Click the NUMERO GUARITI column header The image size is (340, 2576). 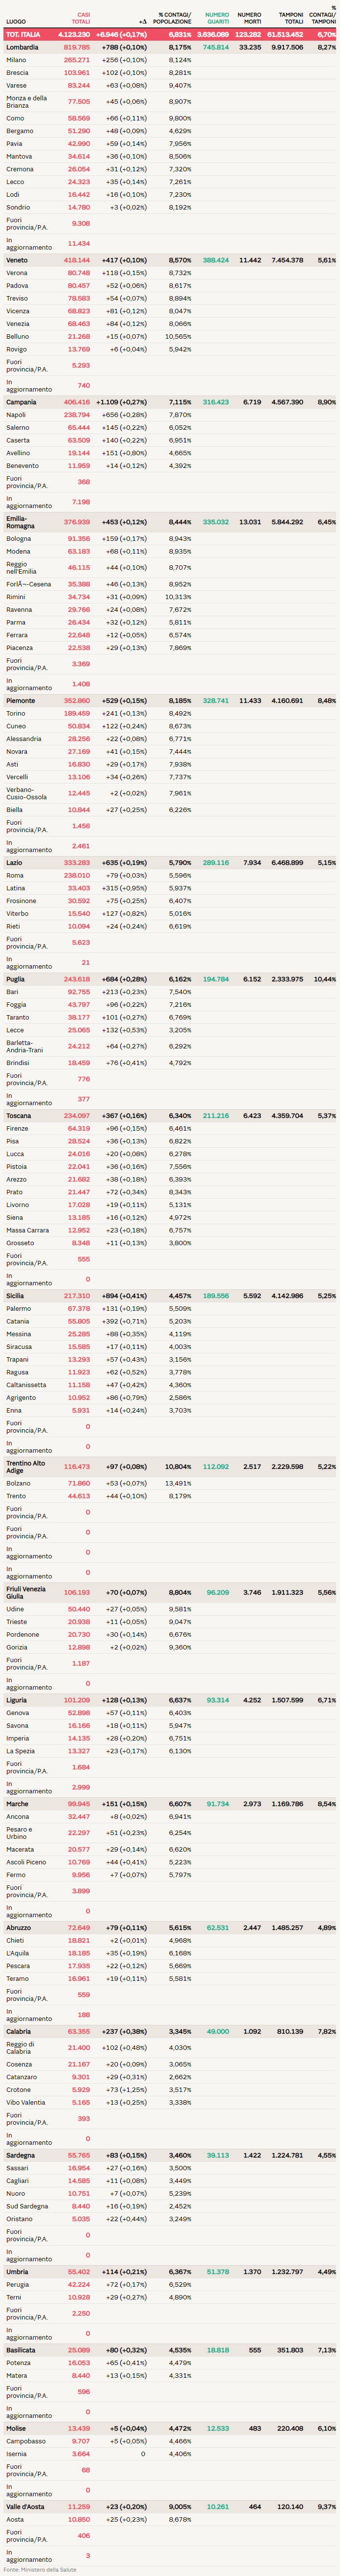coord(217,18)
